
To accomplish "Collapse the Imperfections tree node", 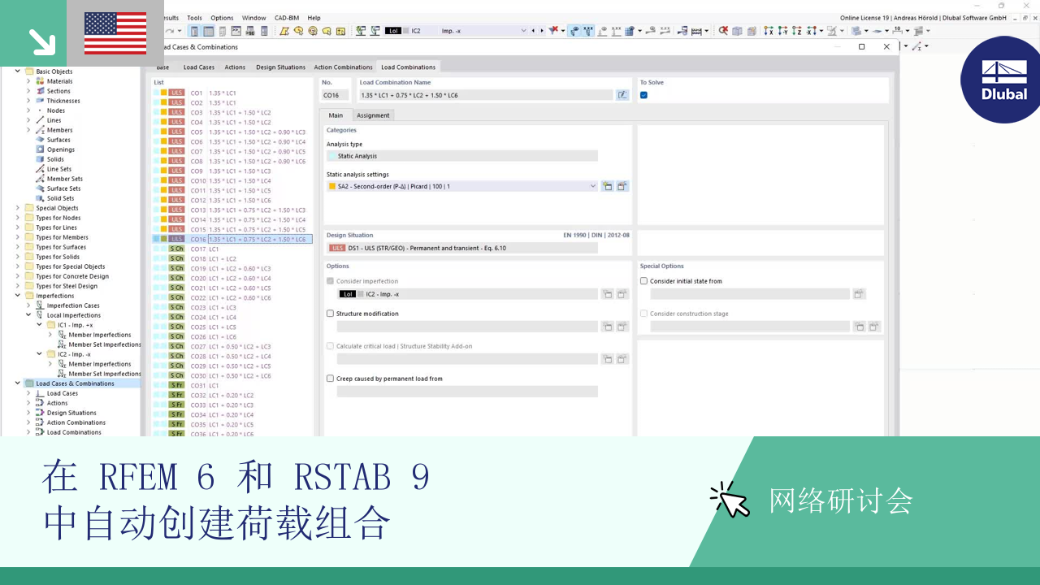I will [18, 296].
